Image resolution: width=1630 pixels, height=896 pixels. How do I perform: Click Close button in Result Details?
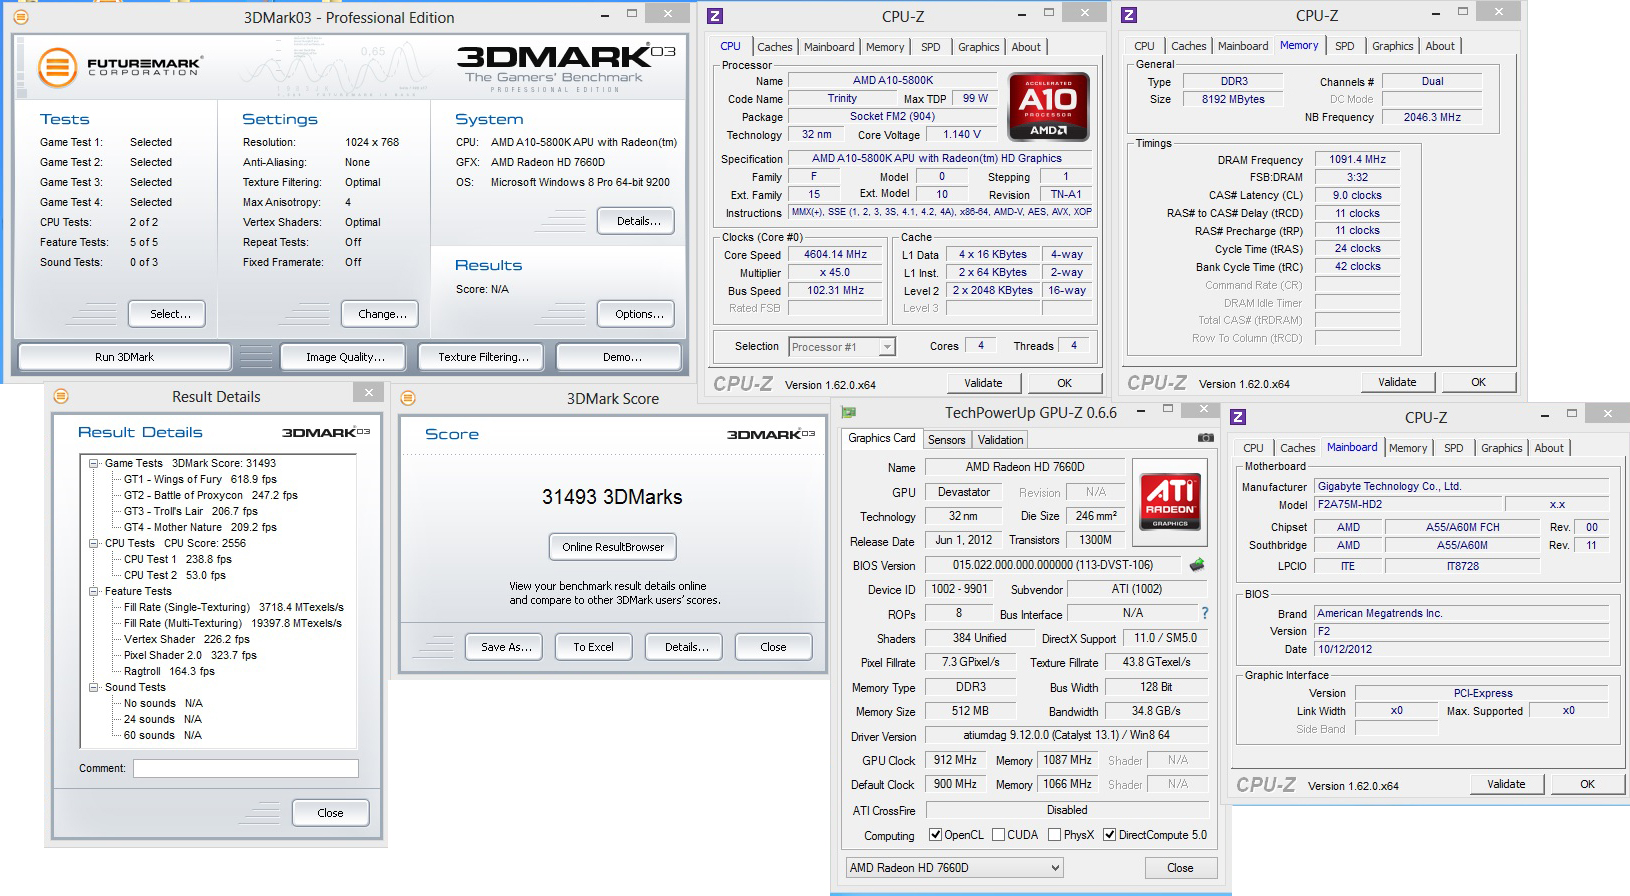pyautogui.click(x=330, y=813)
